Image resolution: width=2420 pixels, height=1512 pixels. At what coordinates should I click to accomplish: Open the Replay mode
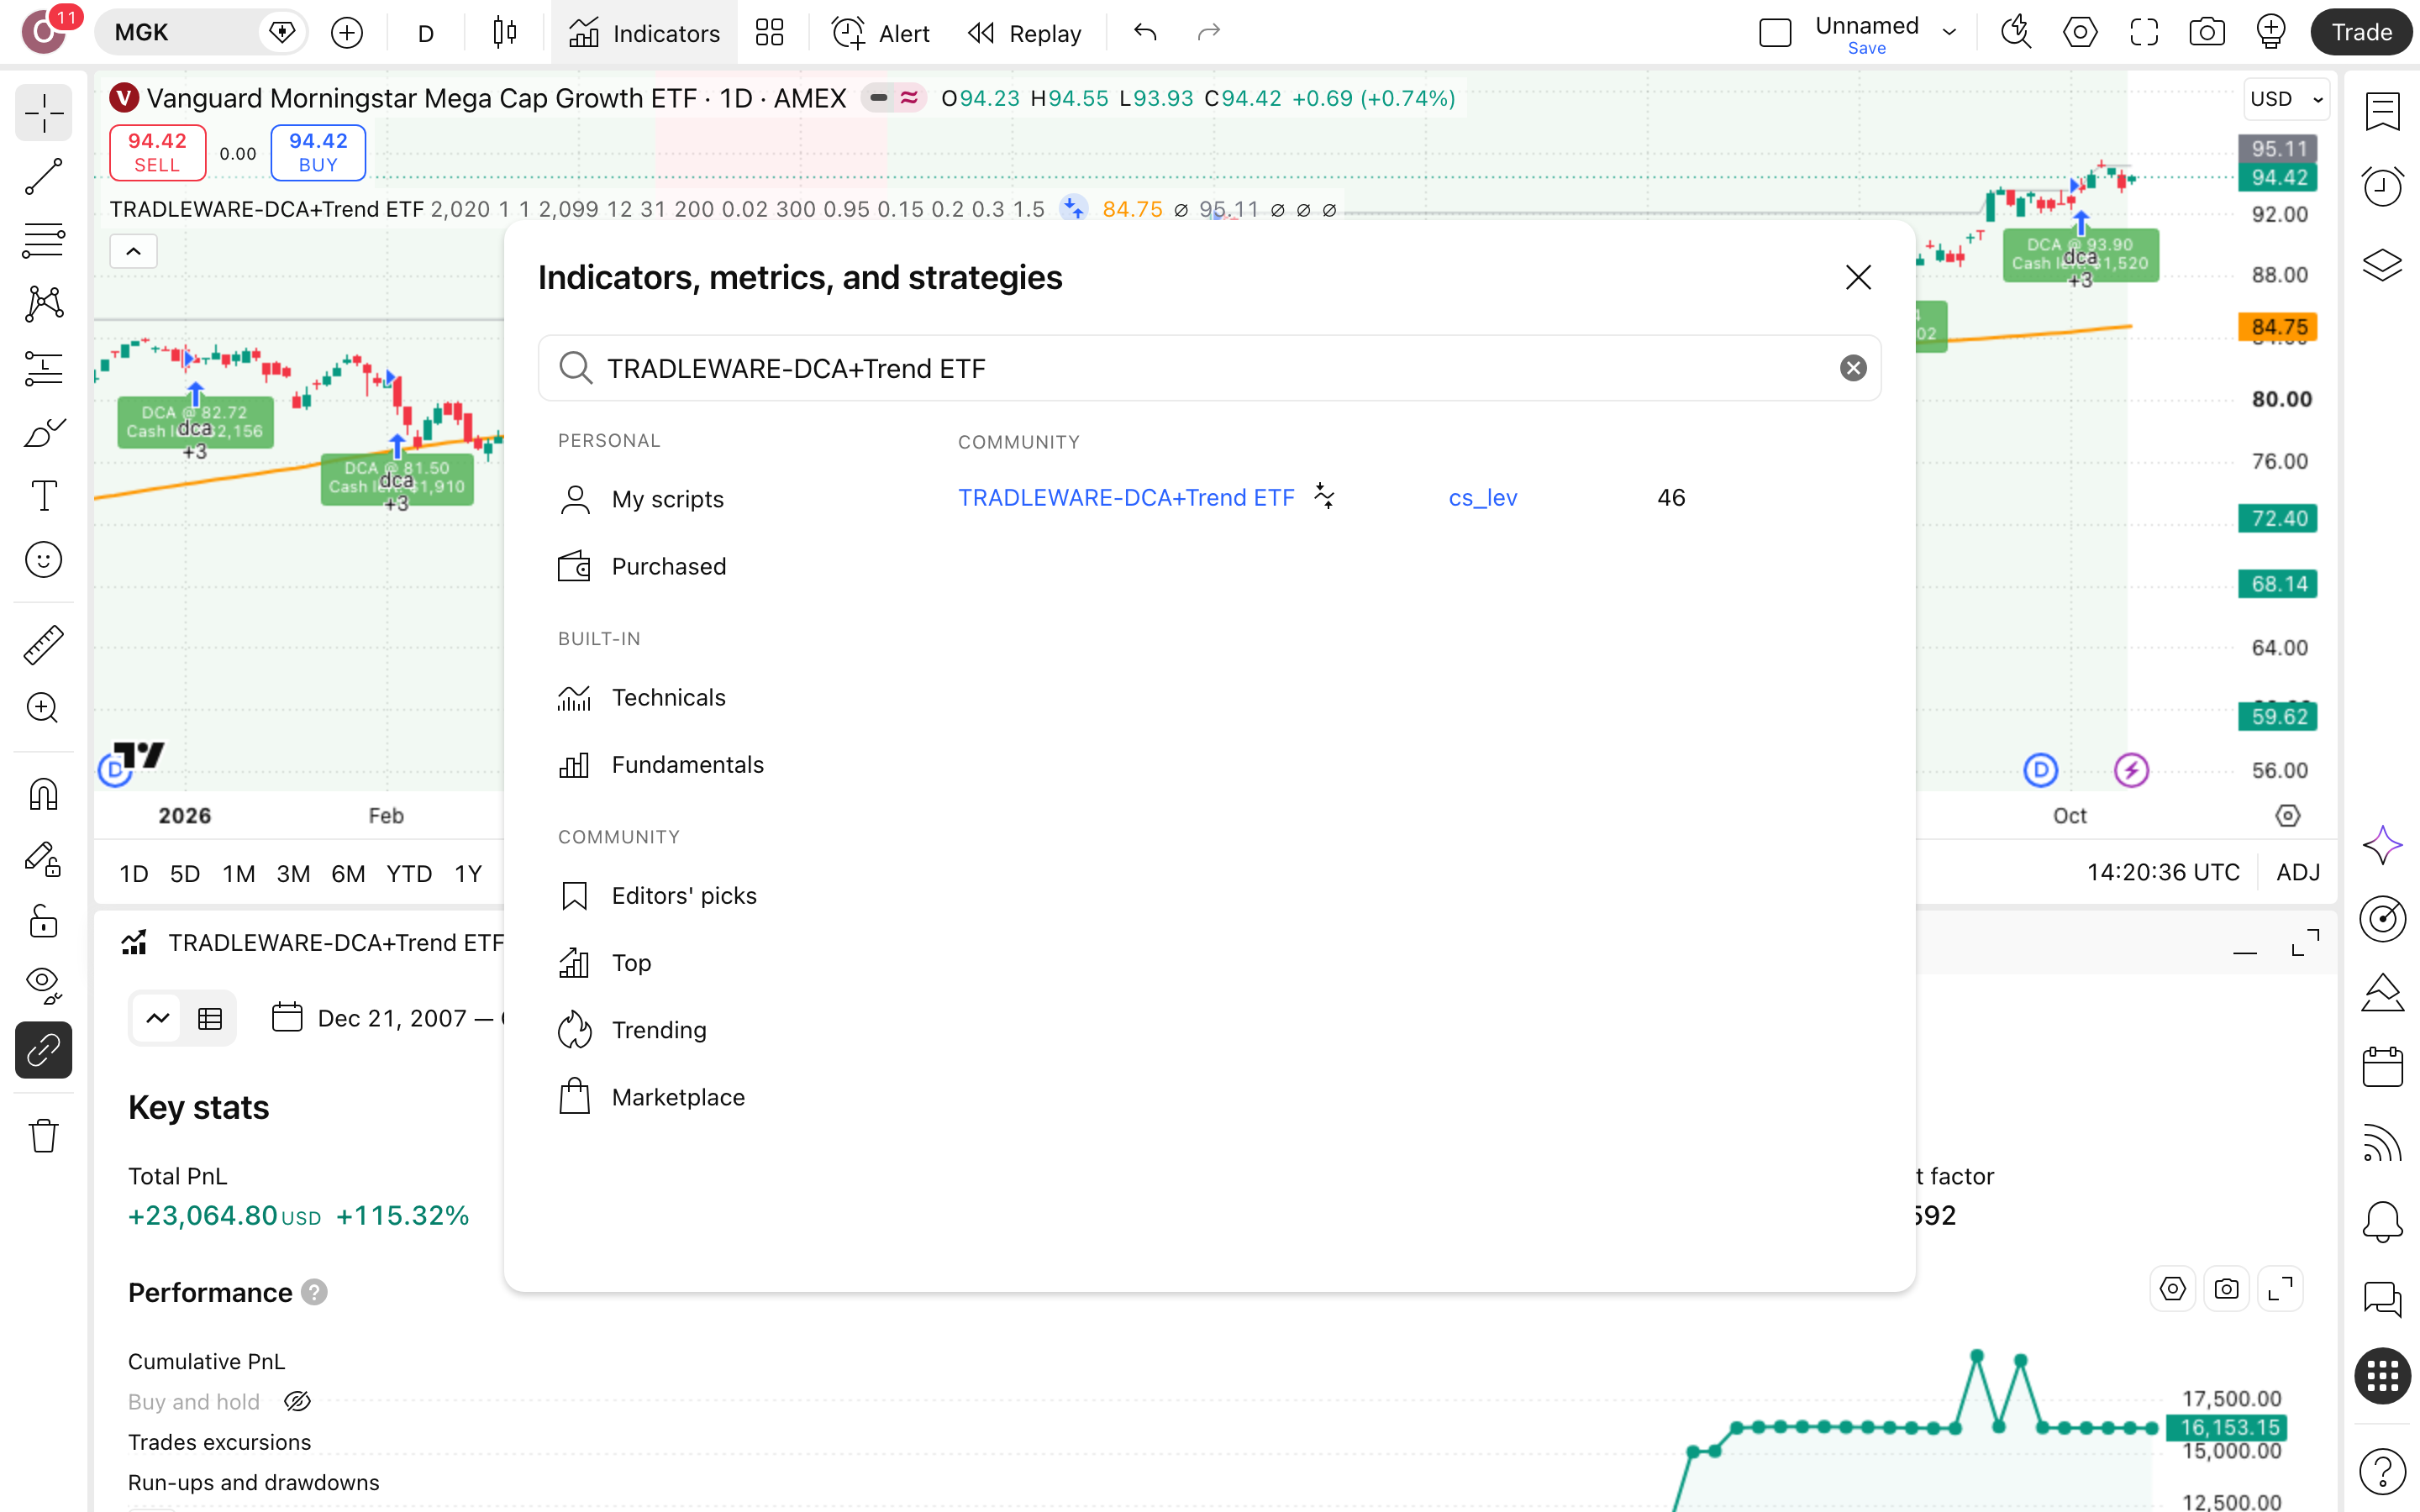click(x=1025, y=33)
